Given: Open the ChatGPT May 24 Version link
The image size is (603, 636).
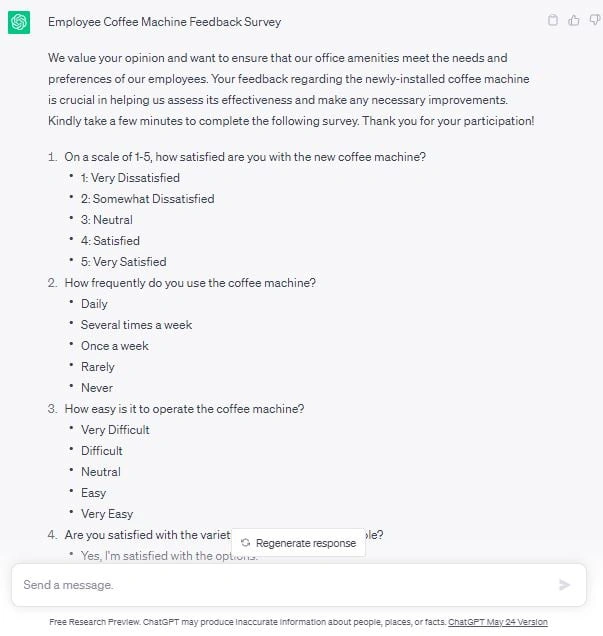Looking at the screenshot, I should (497, 622).
